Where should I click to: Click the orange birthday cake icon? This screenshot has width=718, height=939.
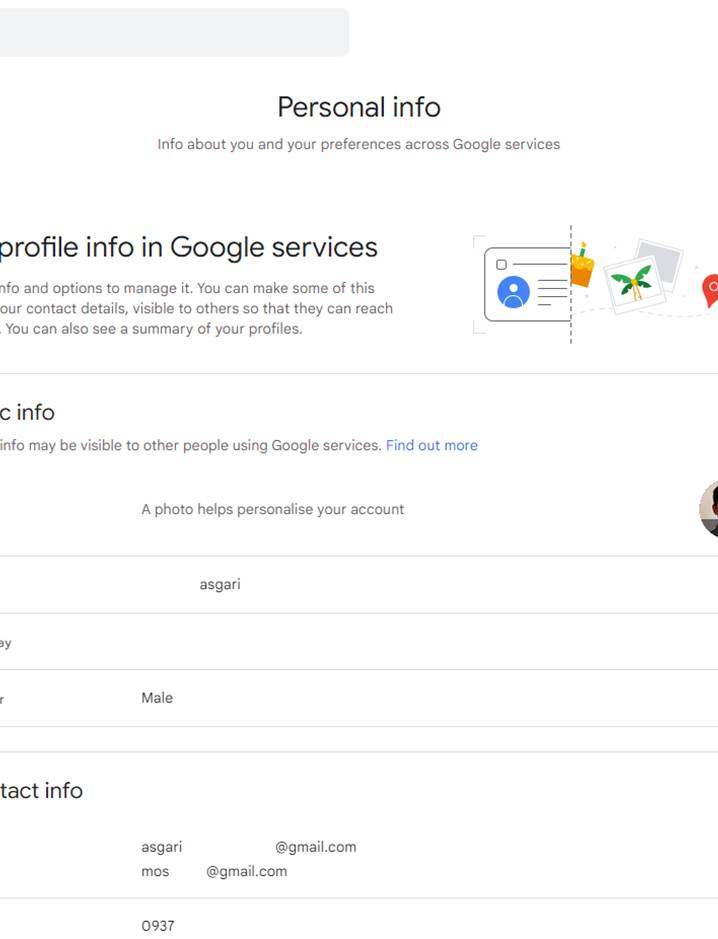tap(581, 266)
